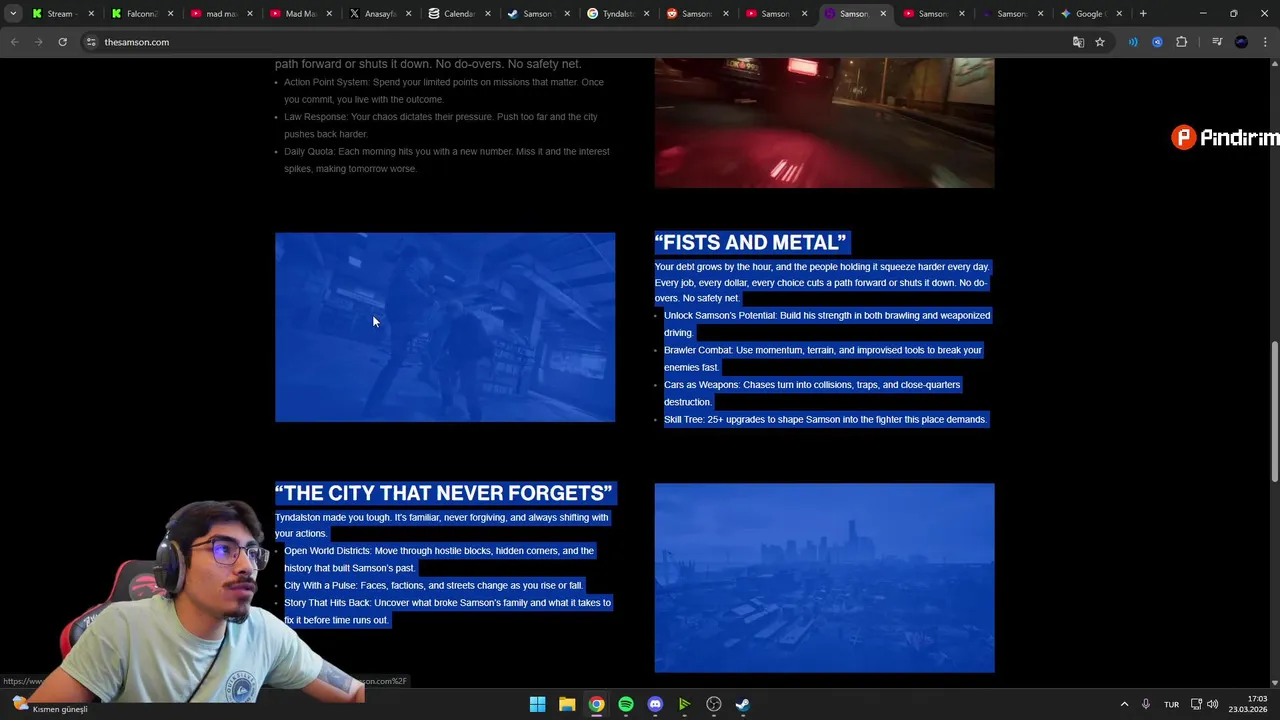Viewport: 1280px width, 720px height.
Task: Open the 'Kısmen güneşli' weather widget
Action: pos(48,704)
